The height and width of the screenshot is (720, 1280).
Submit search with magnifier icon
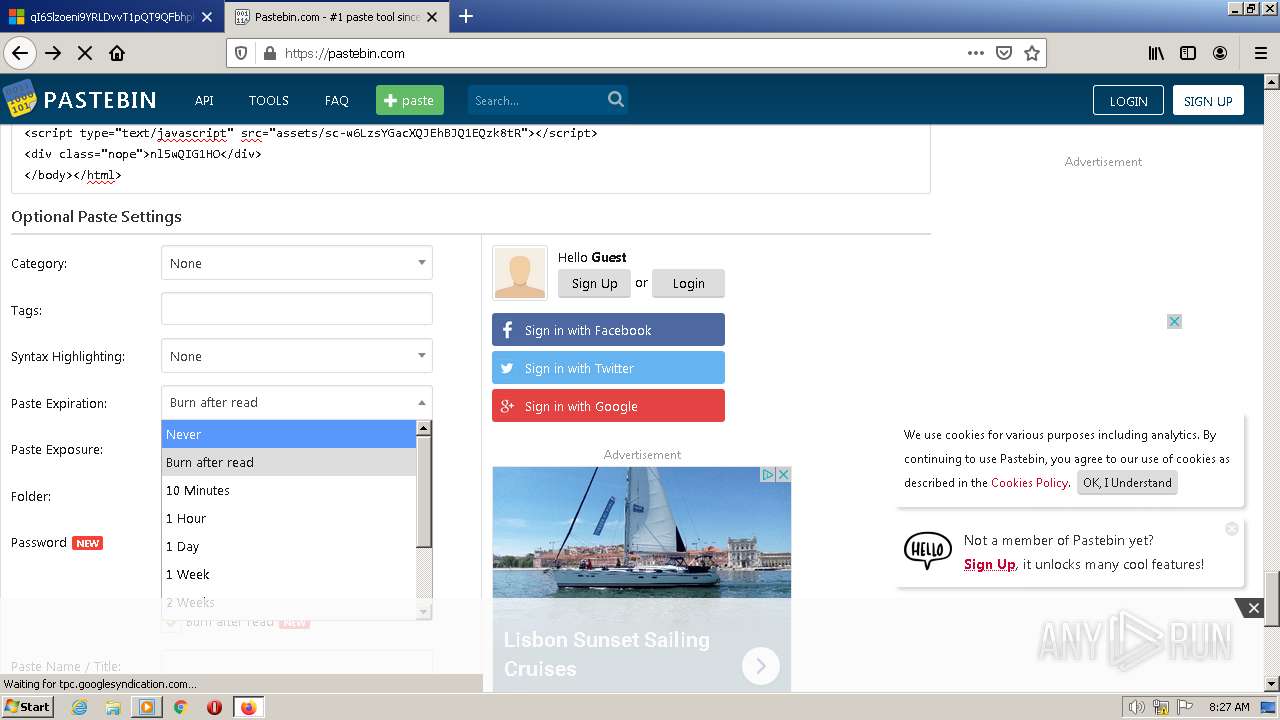click(616, 99)
